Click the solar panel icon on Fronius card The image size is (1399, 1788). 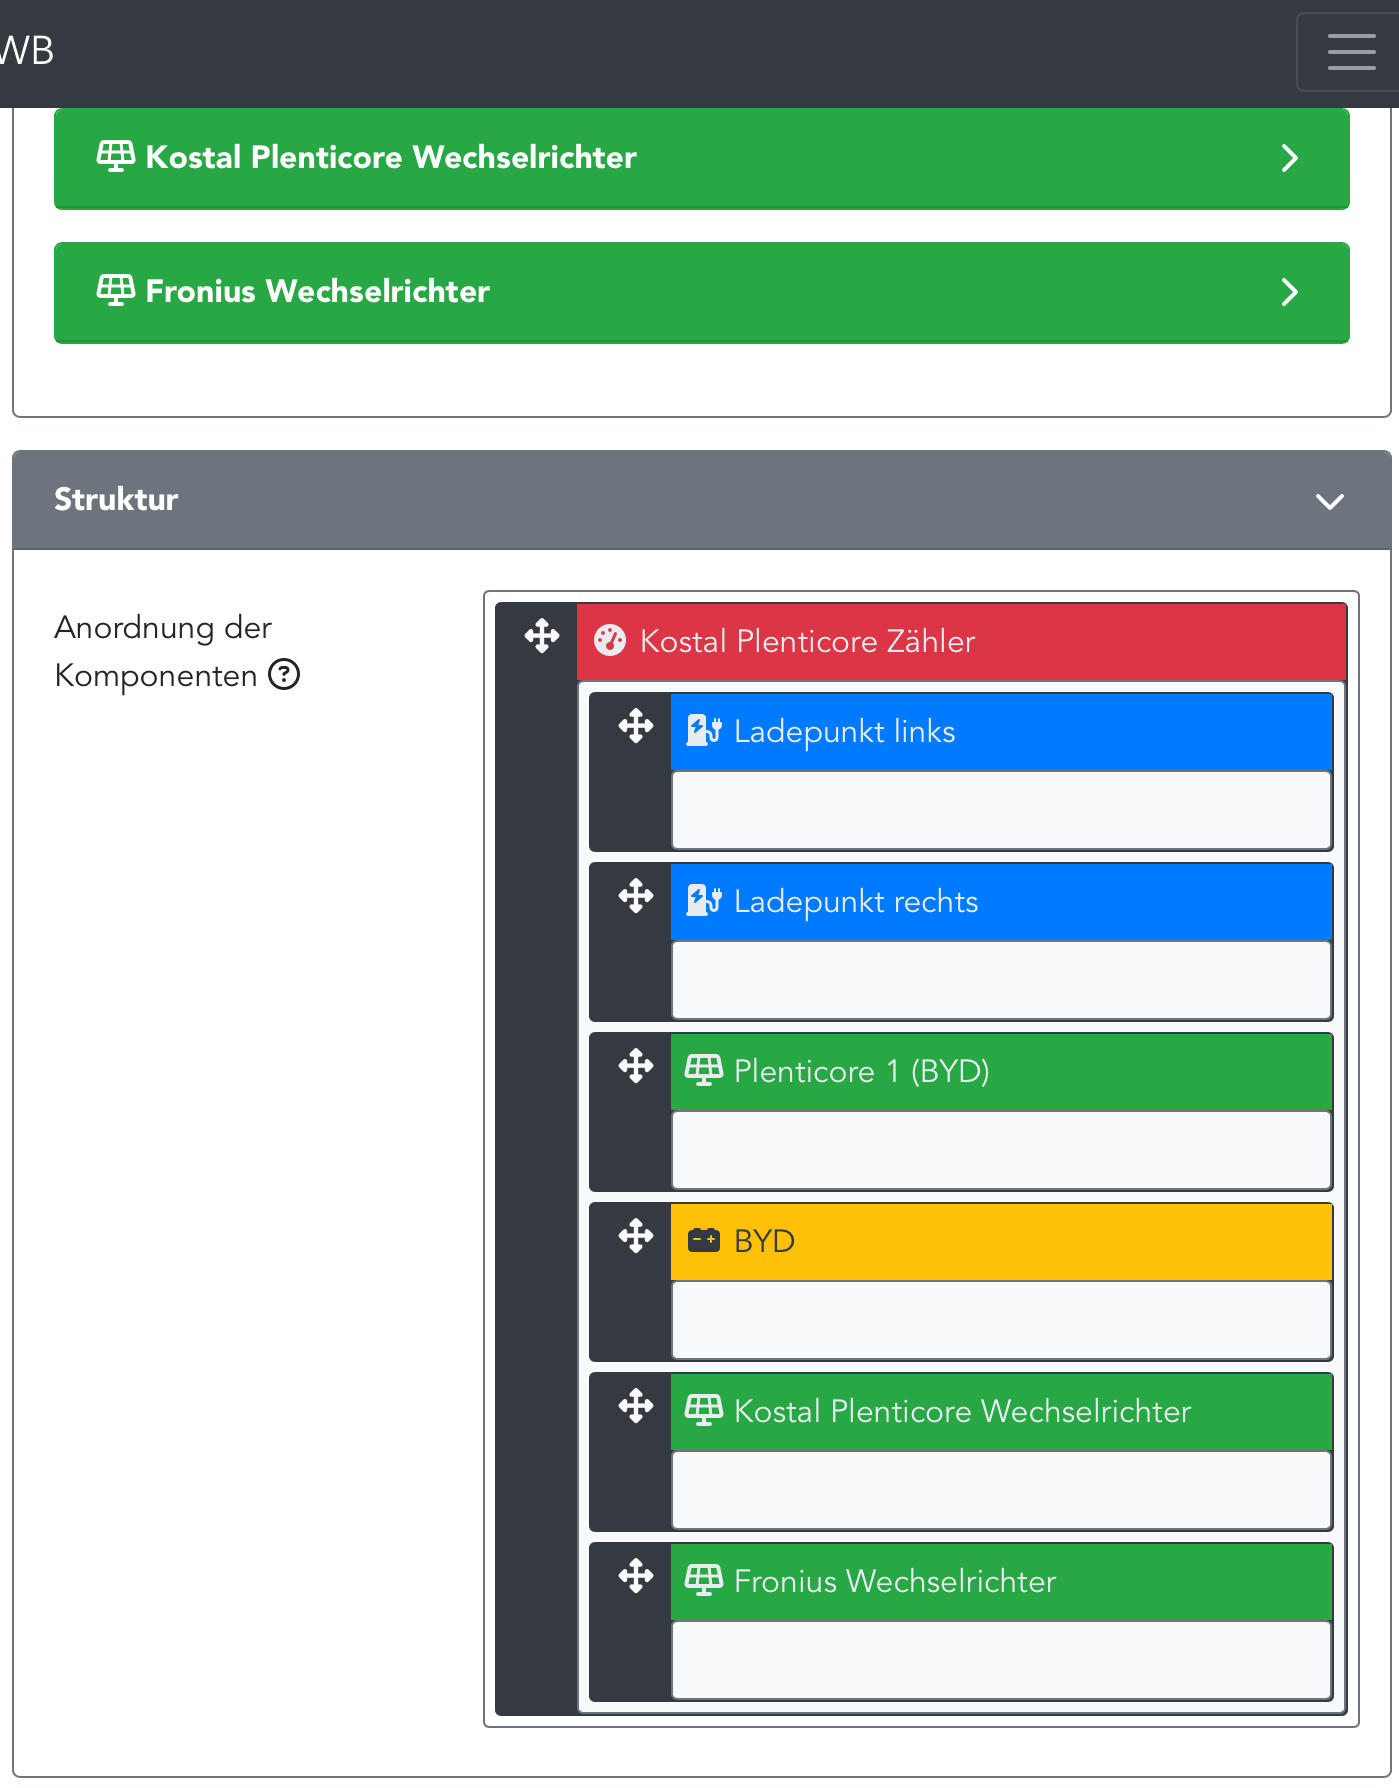coord(116,290)
